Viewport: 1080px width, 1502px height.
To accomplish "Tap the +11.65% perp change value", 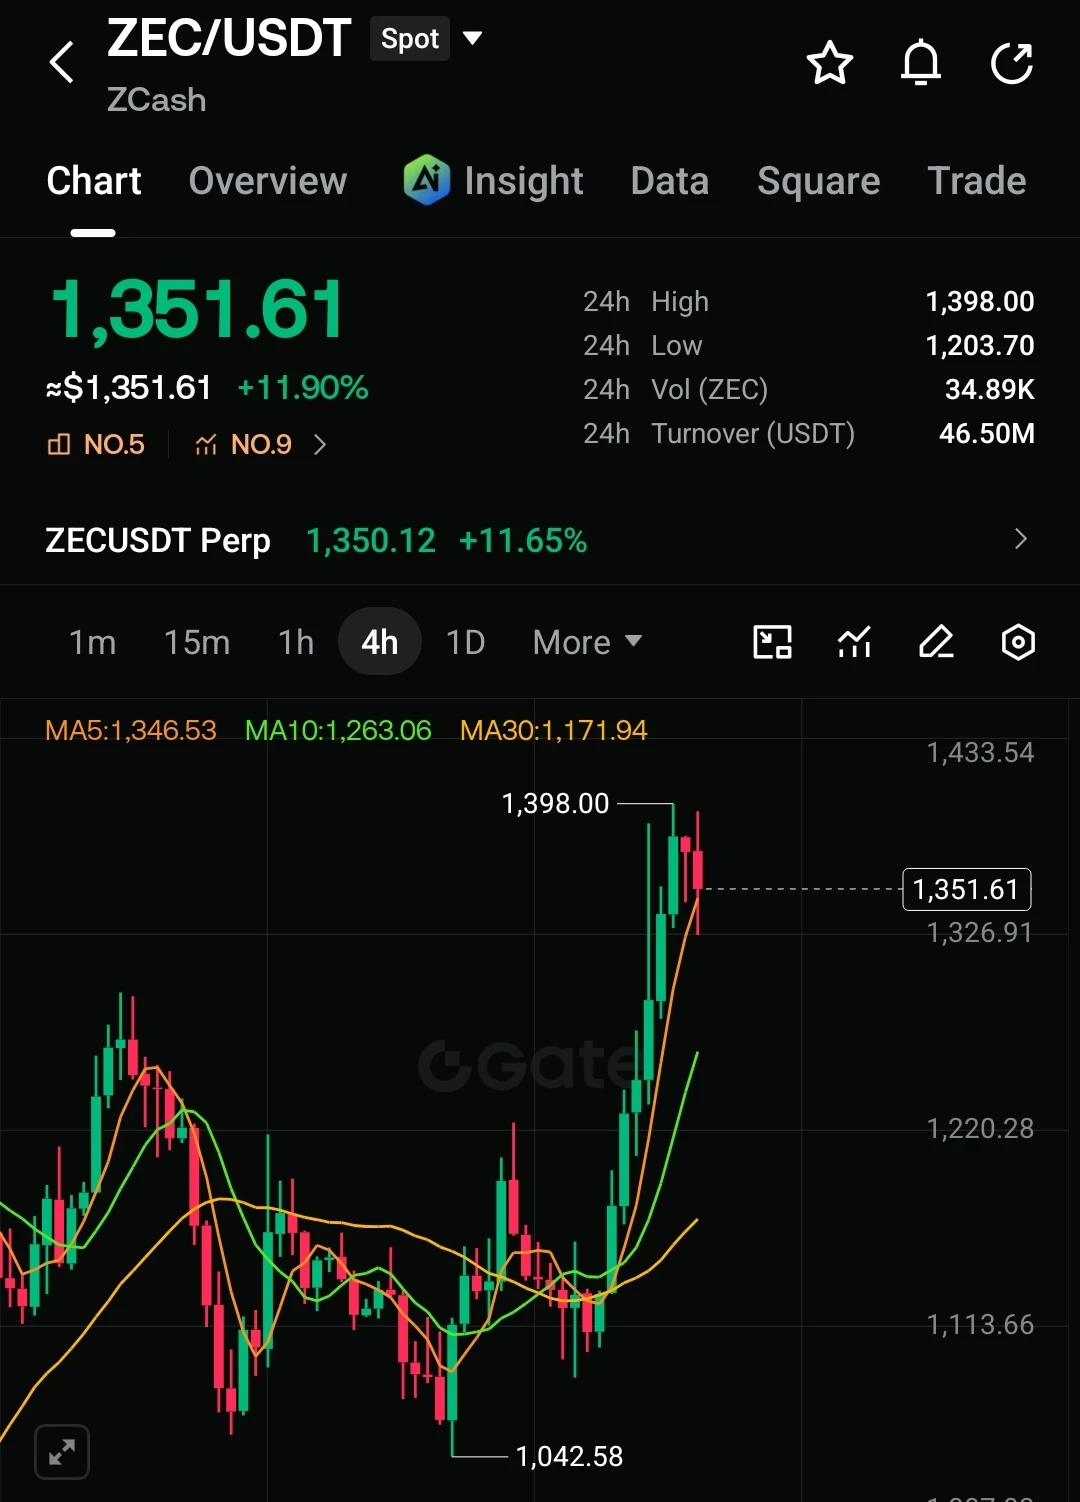I will coord(523,541).
